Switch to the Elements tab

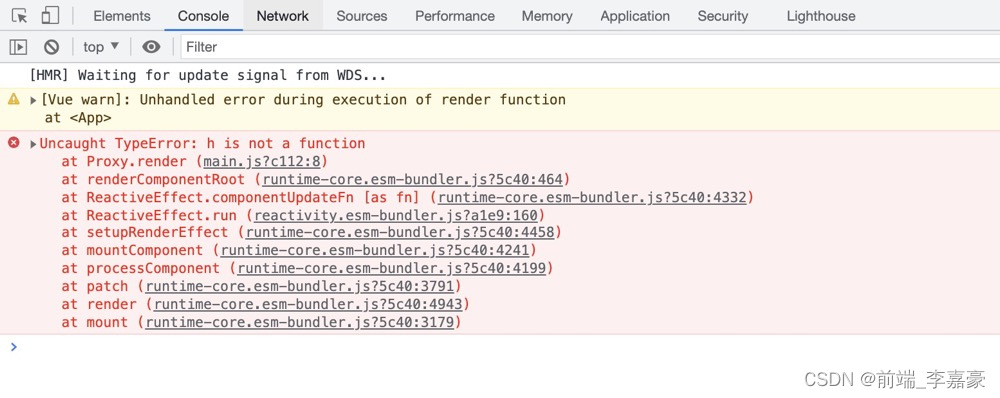pyautogui.click(x=122, y=16)
